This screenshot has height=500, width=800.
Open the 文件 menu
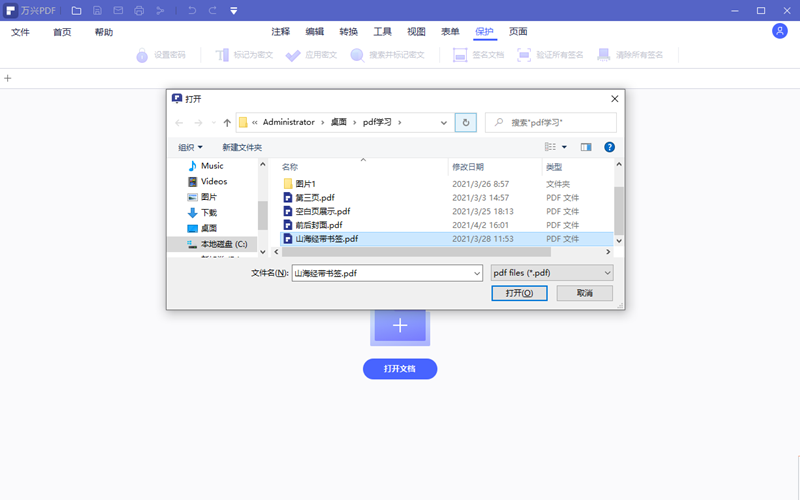[x=20, y=32]
